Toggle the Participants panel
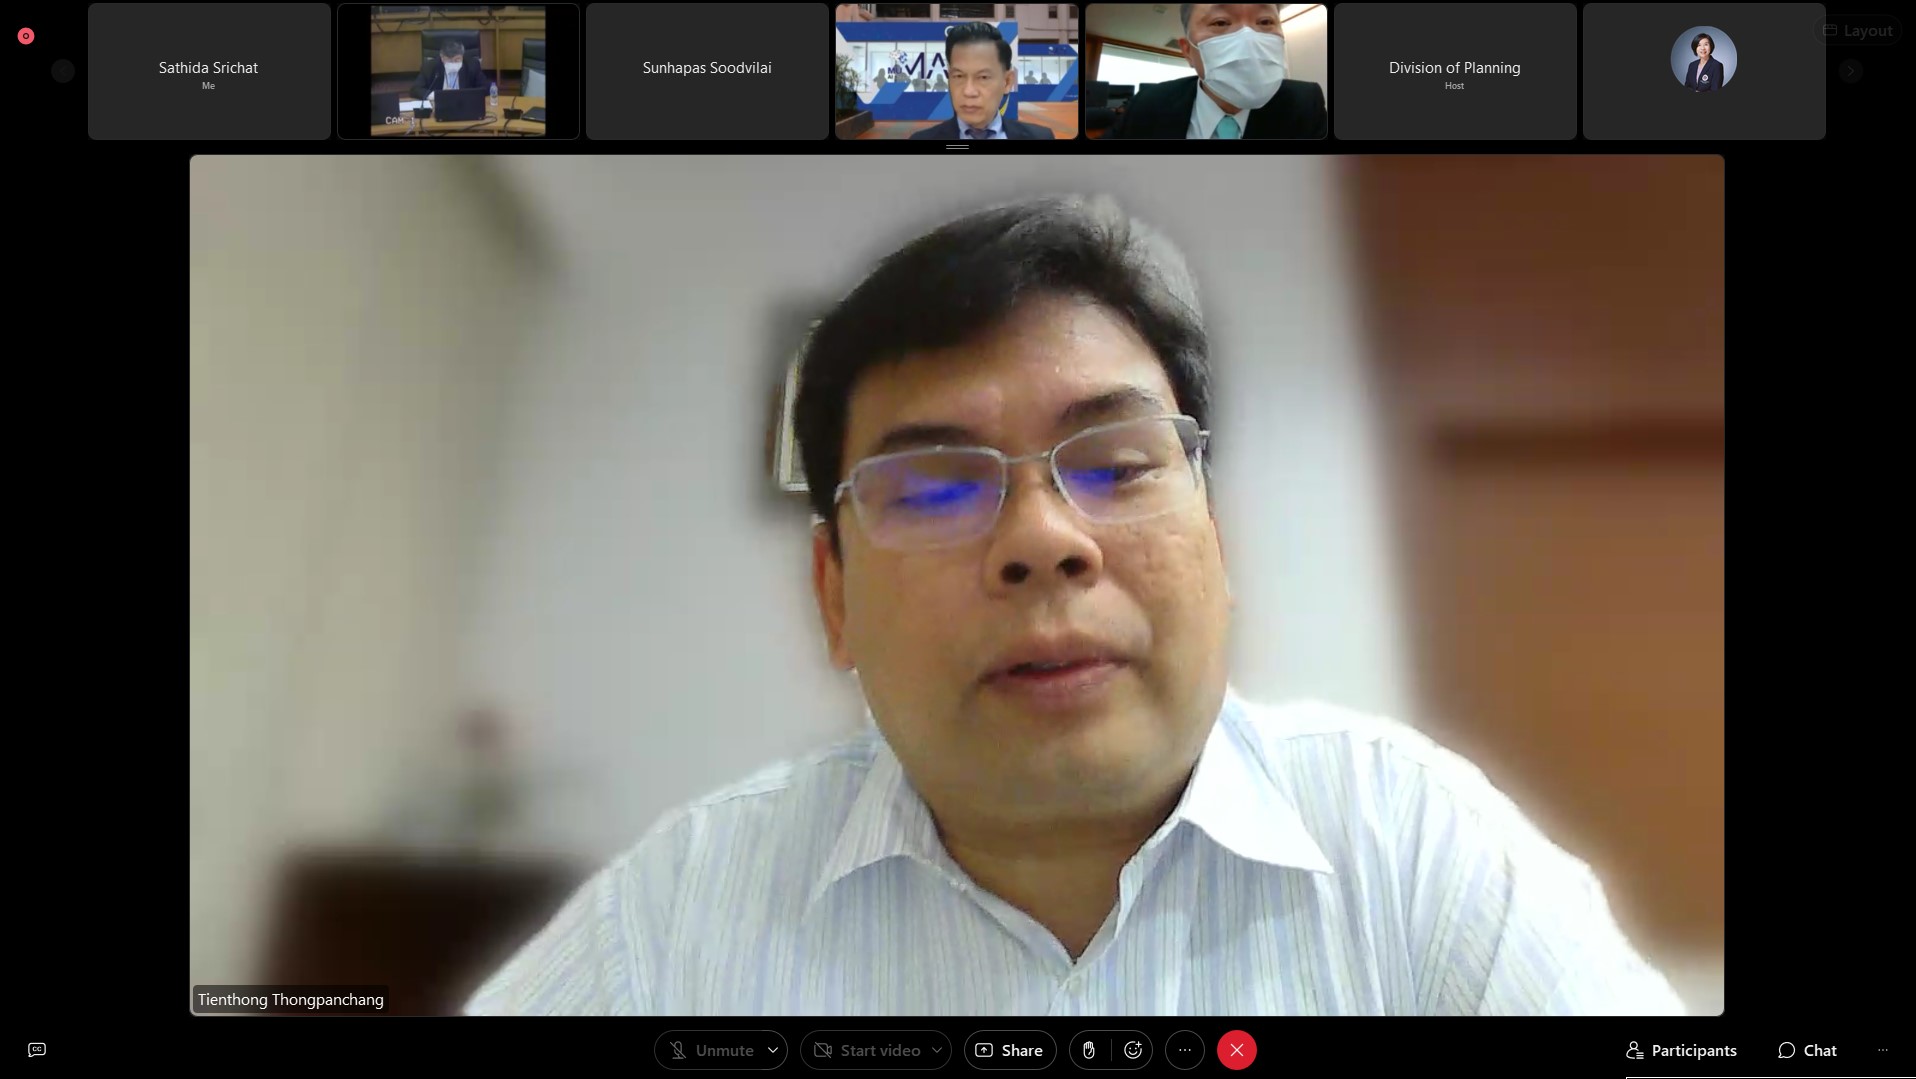 coord(1681,1050)
